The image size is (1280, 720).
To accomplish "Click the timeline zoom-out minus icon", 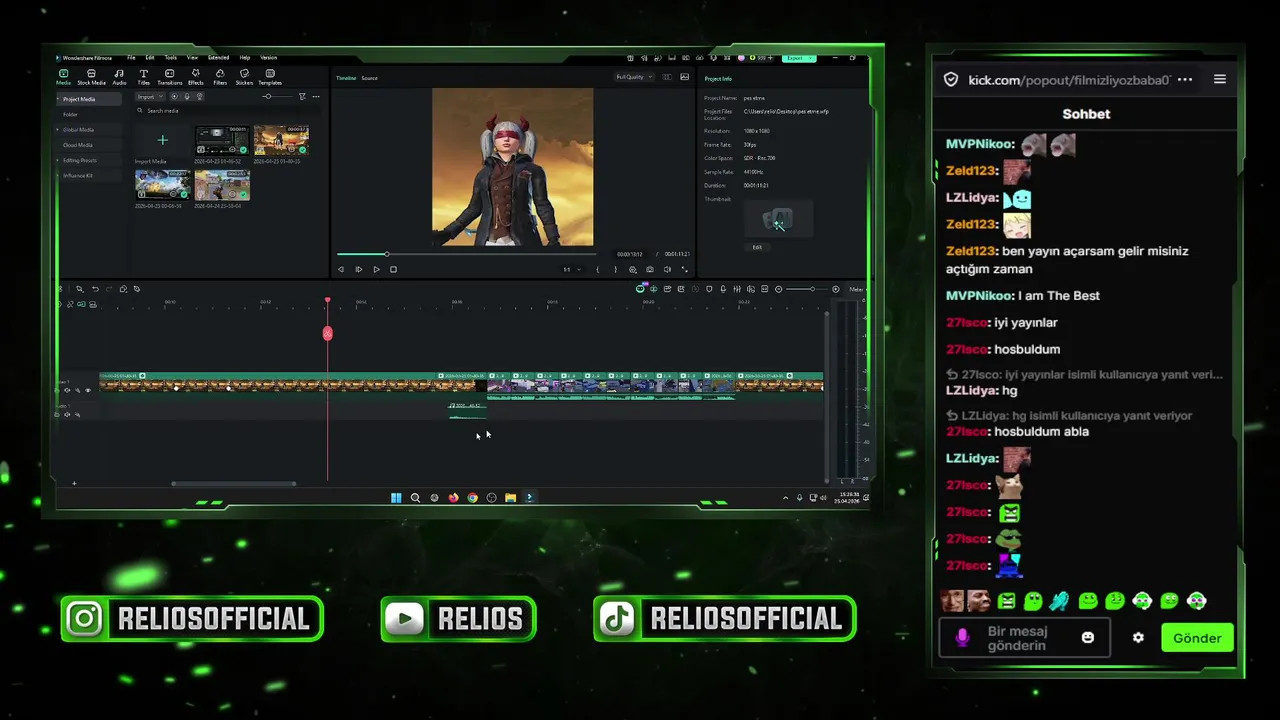I will 779,289.
